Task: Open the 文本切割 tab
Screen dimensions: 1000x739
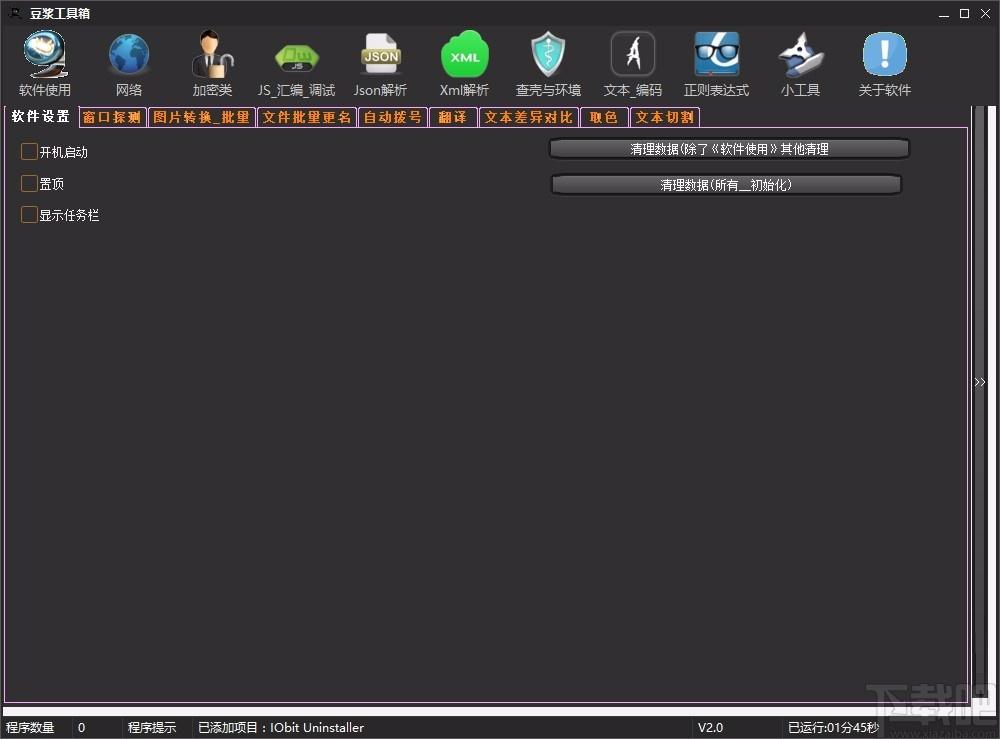Action: coord(665,117)
